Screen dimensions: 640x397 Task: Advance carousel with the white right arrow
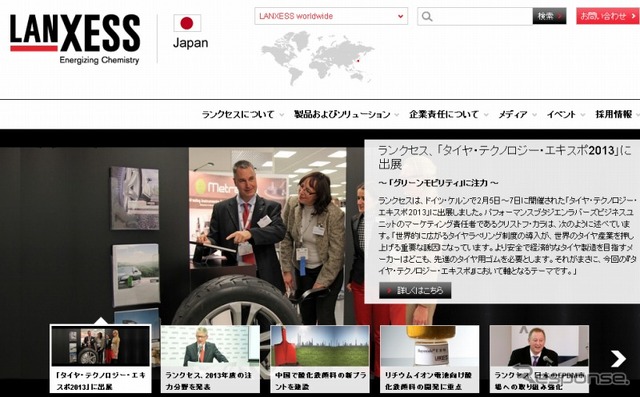(x=618, y=358)
